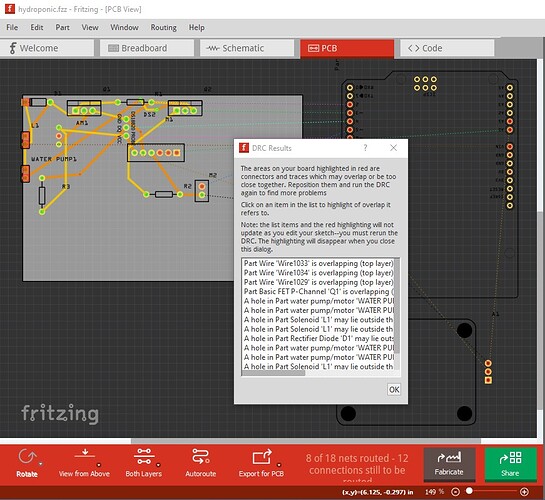Open the Edit menu
Screen dimensions: 545x500
37,27
